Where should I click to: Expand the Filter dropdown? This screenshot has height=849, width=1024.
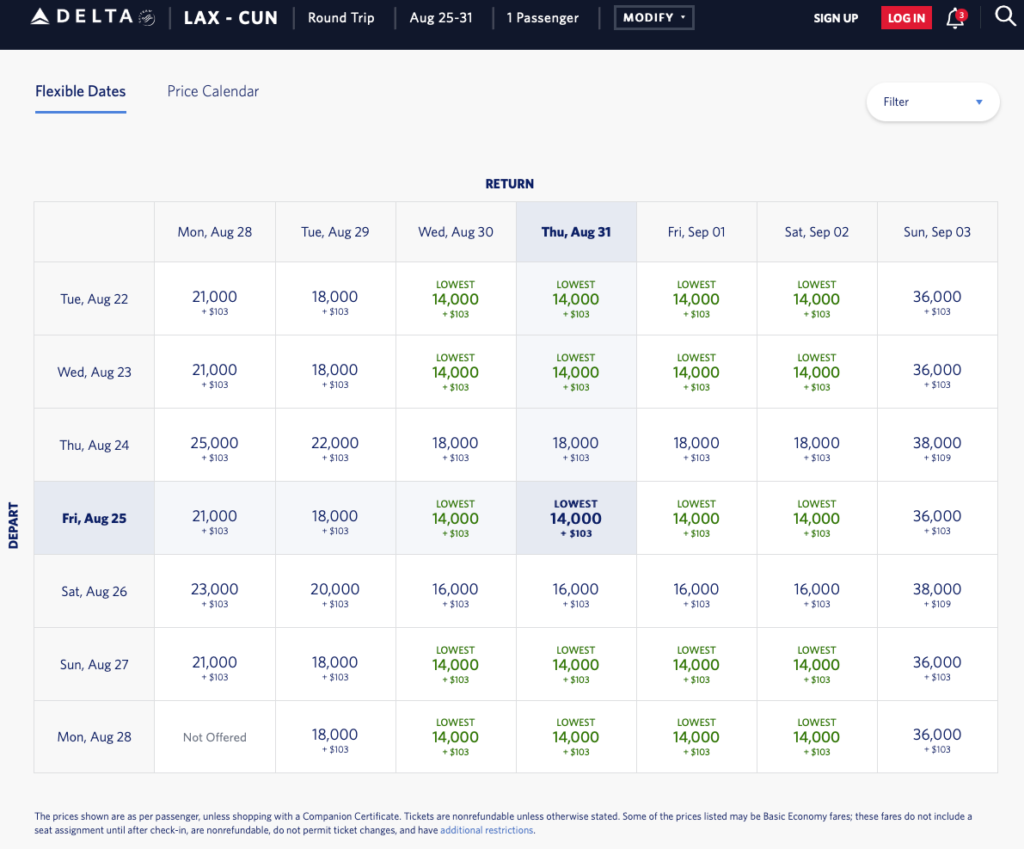932,102
